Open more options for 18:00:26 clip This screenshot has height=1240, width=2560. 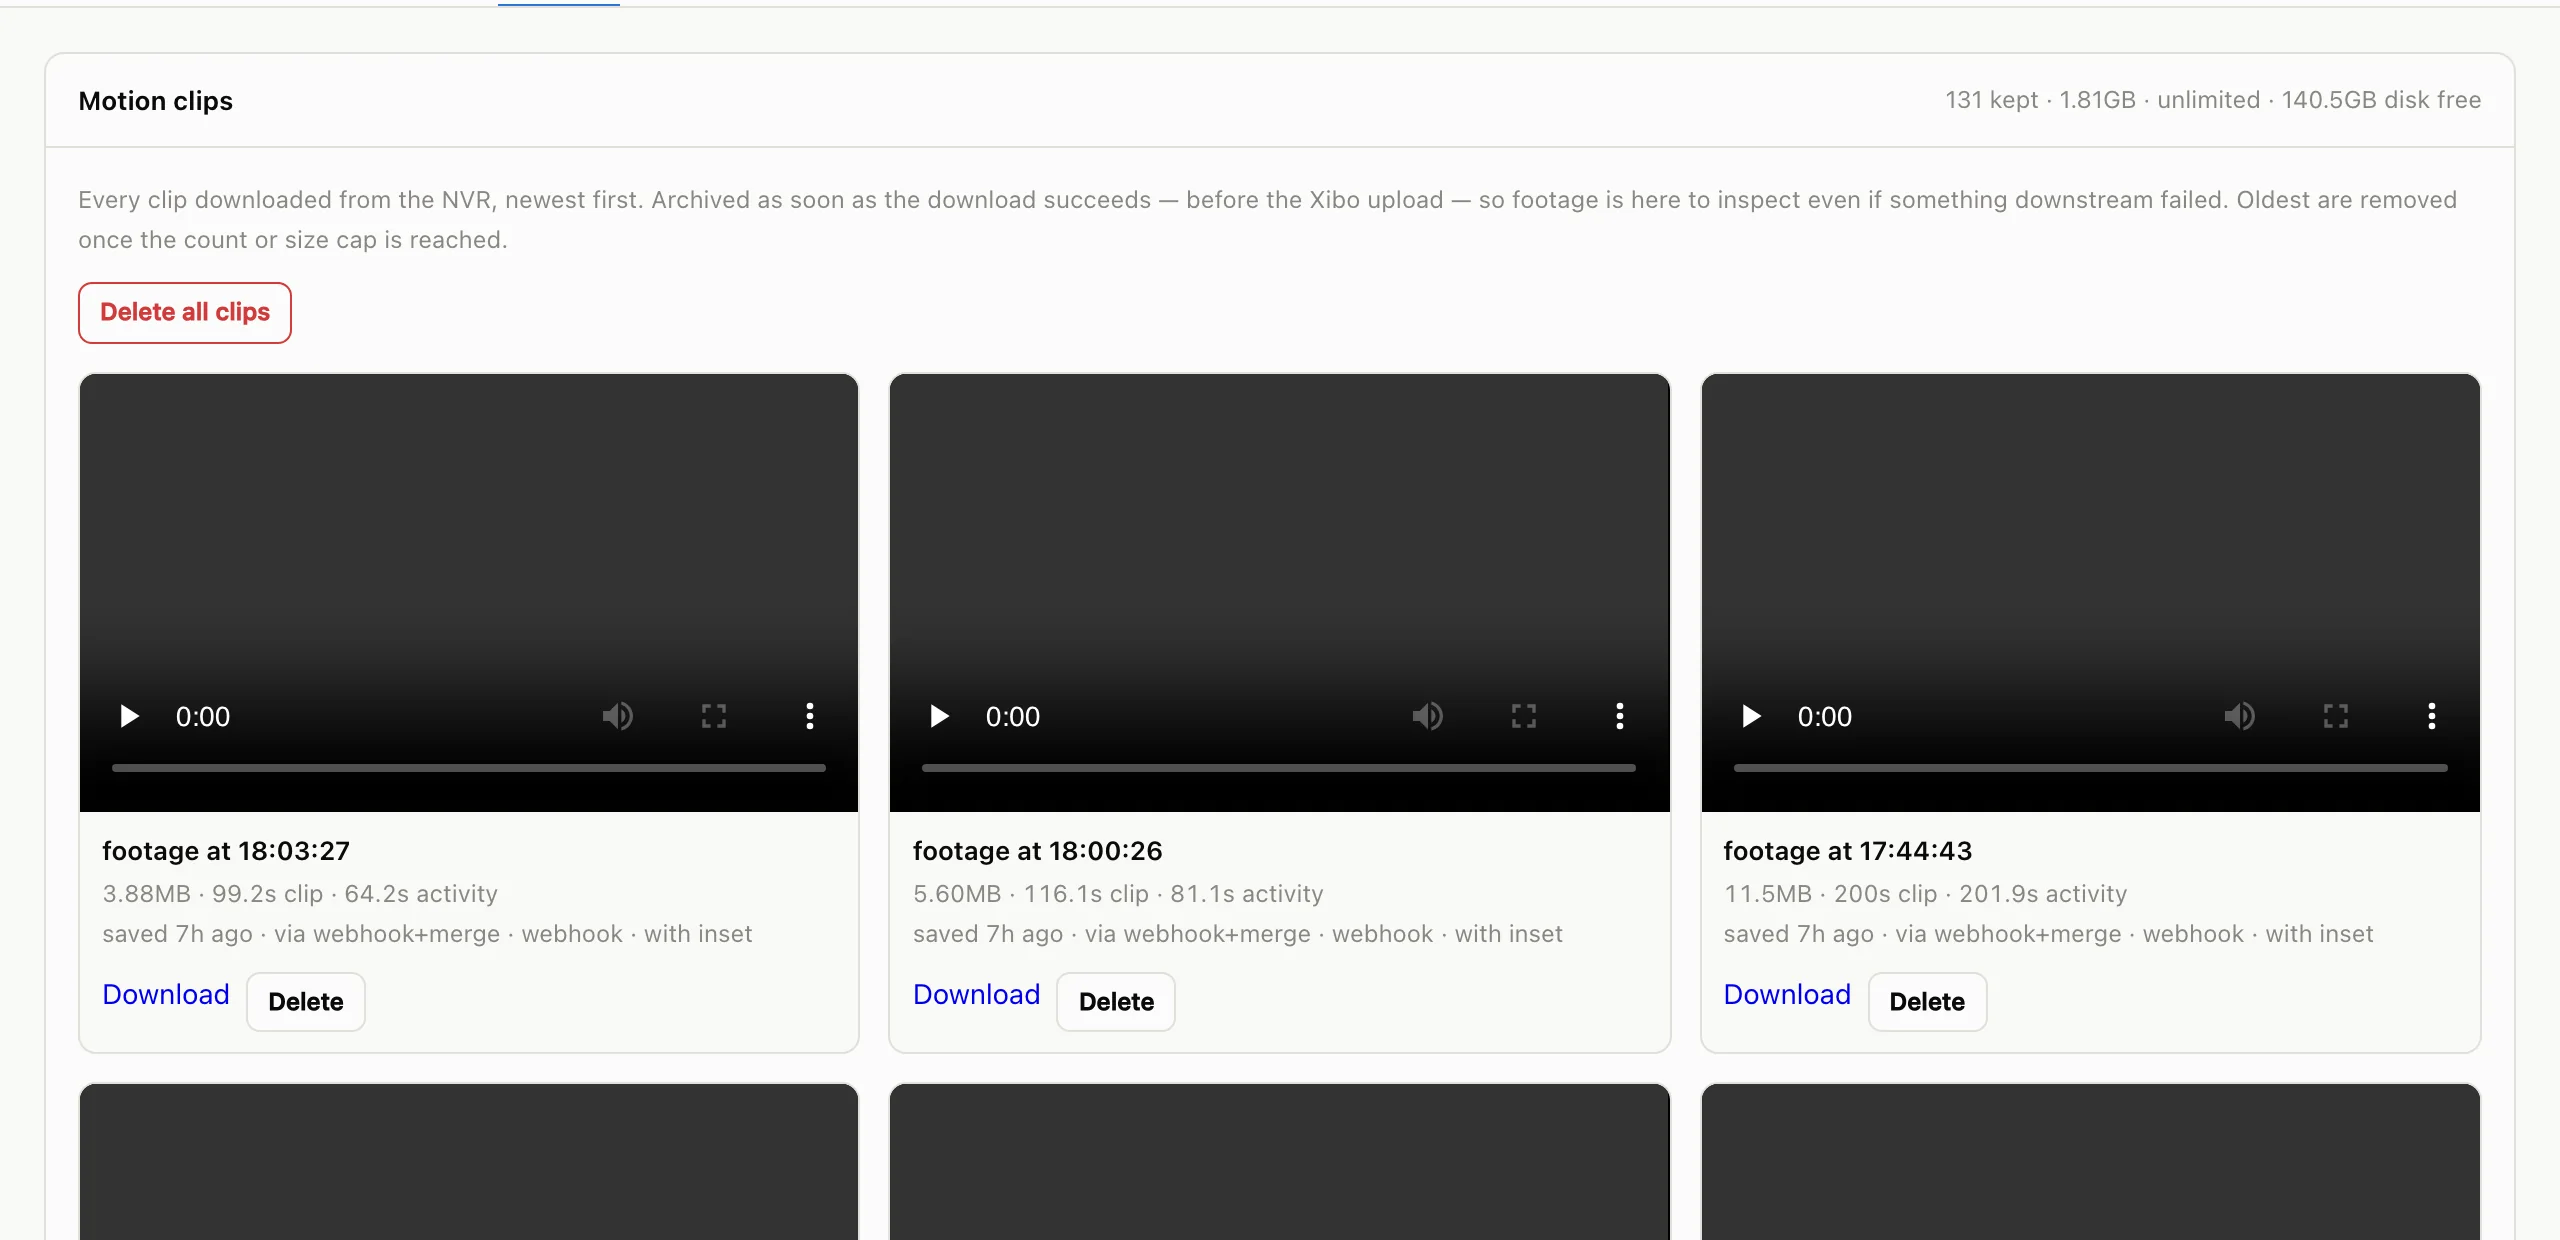tap(1620, 716)
